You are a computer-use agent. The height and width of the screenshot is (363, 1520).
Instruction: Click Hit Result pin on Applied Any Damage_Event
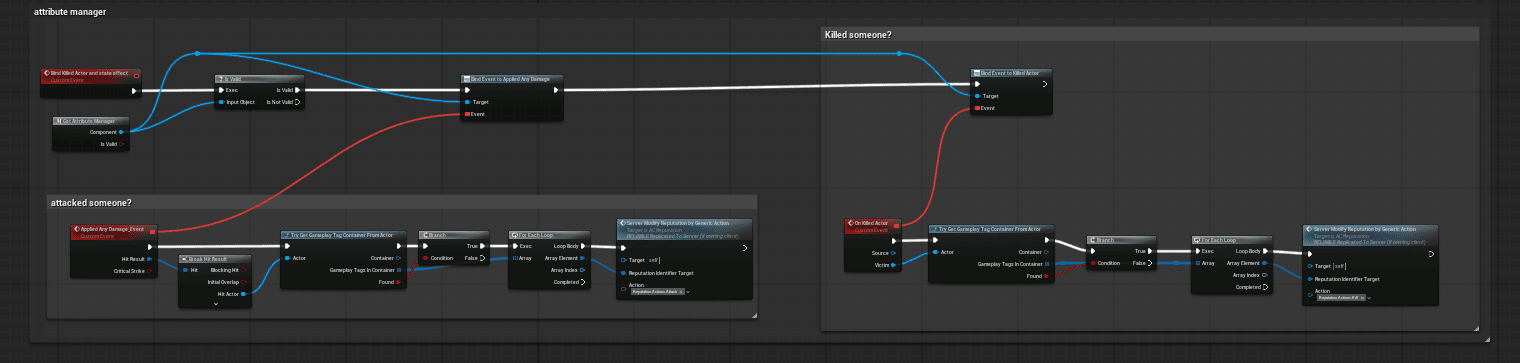tap(150, 258)
